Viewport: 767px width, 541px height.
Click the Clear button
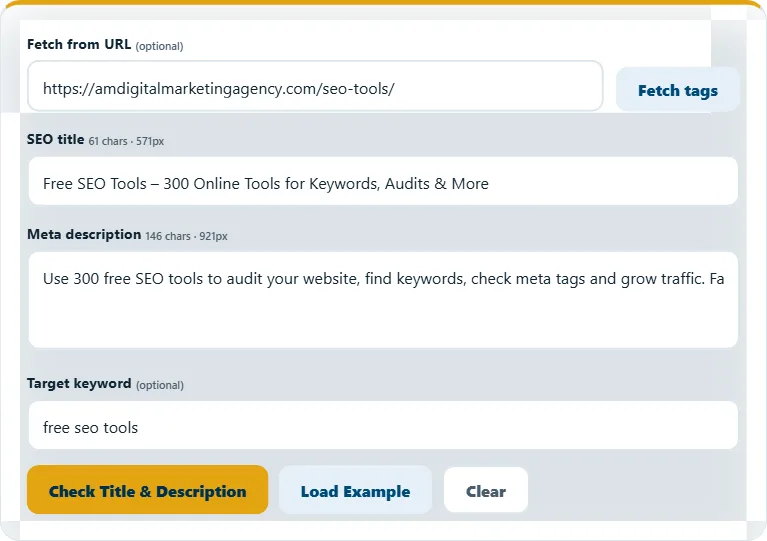486,490
